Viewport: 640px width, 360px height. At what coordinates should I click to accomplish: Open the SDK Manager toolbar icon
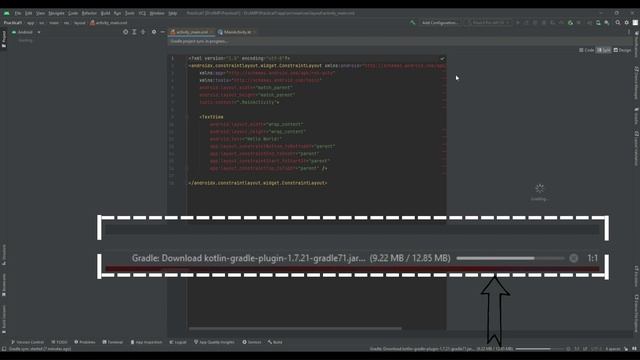607,23
